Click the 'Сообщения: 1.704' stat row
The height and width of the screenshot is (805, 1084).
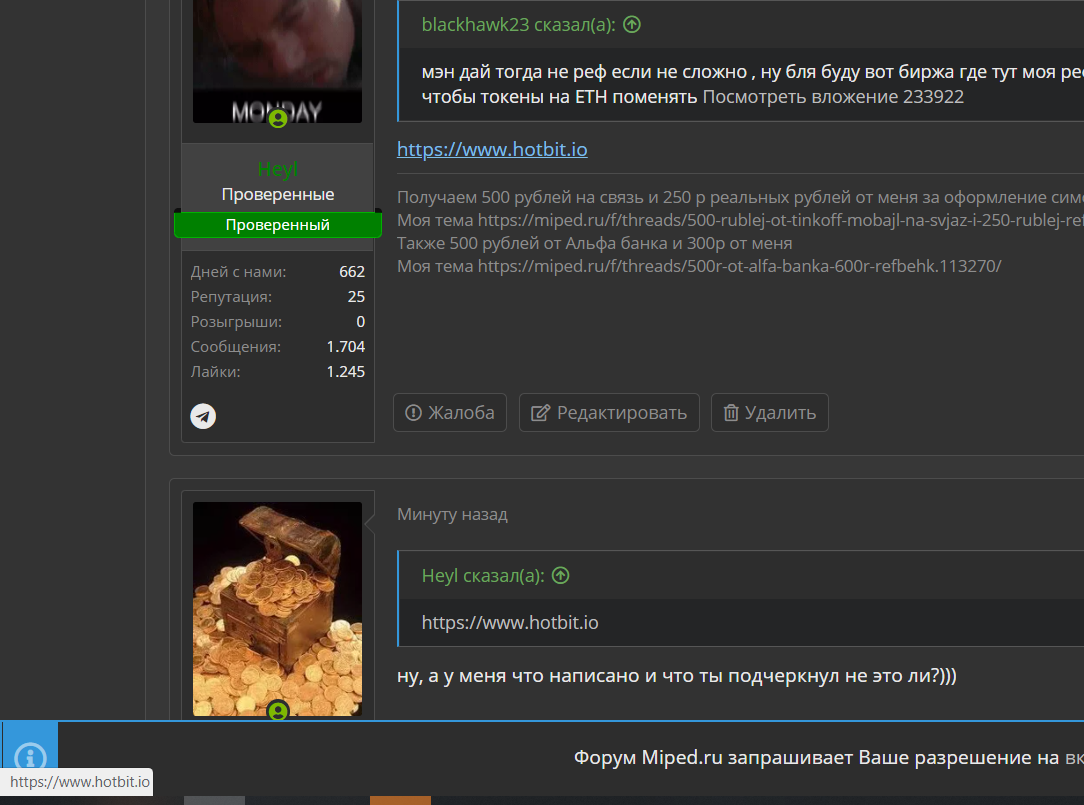pyautogui.click(x=277, y=346)
